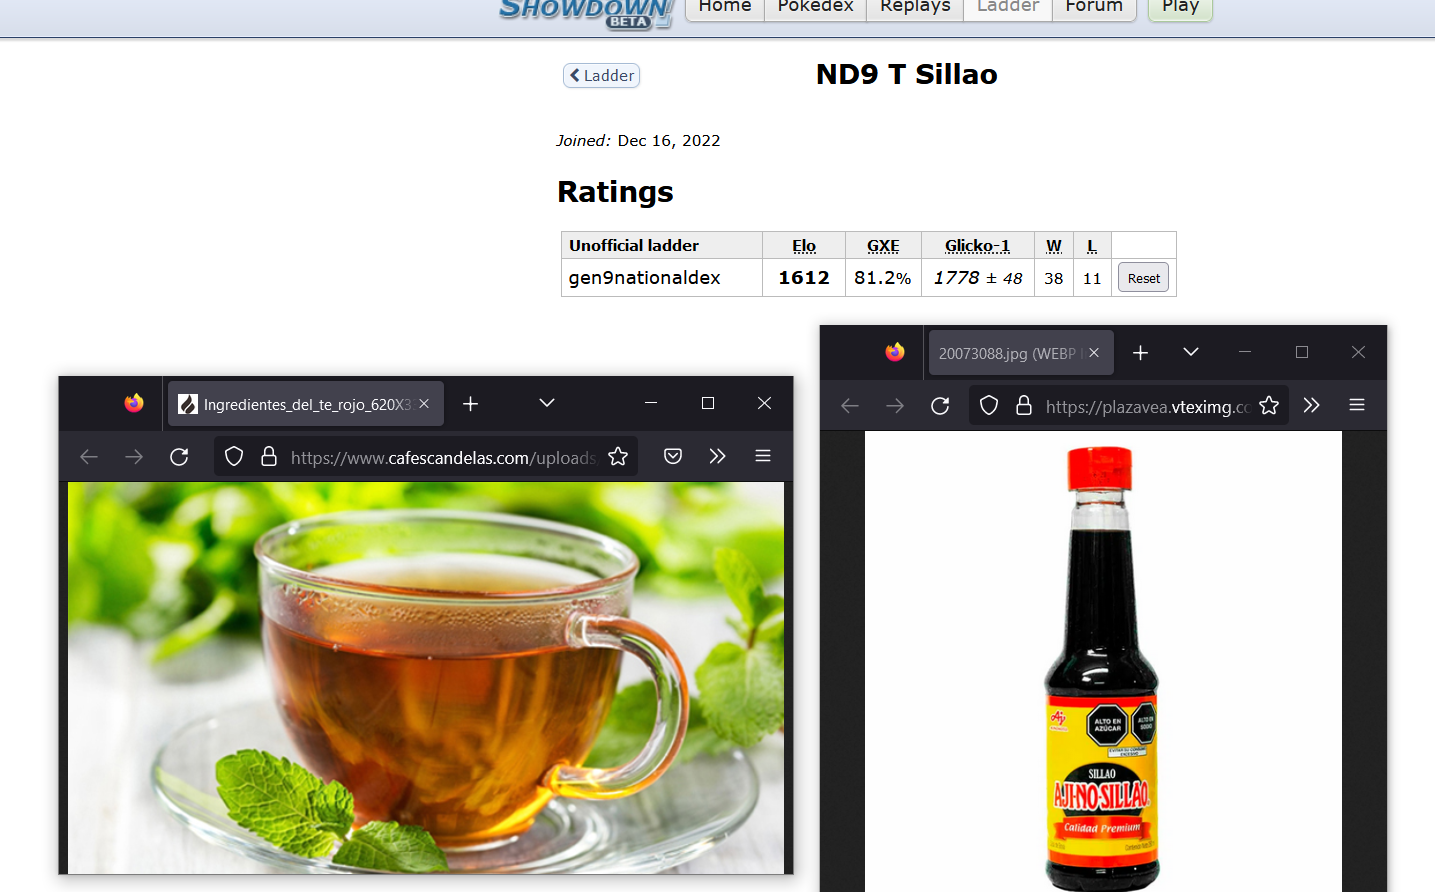Image resolution: width=1435 pixels, height=892 pixels.
Task: Reset the gen9nationaldex ladder rating
Action: click(1143, 278)
